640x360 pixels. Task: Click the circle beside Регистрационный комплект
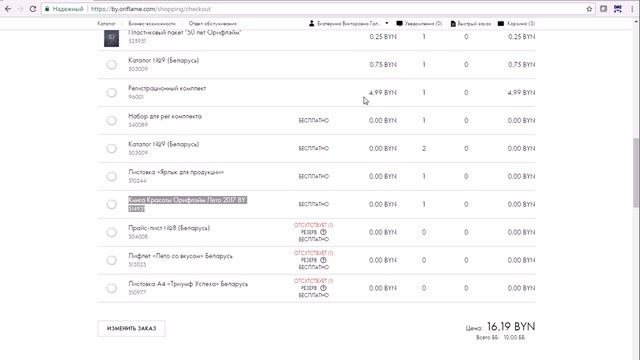click(111, 93)
